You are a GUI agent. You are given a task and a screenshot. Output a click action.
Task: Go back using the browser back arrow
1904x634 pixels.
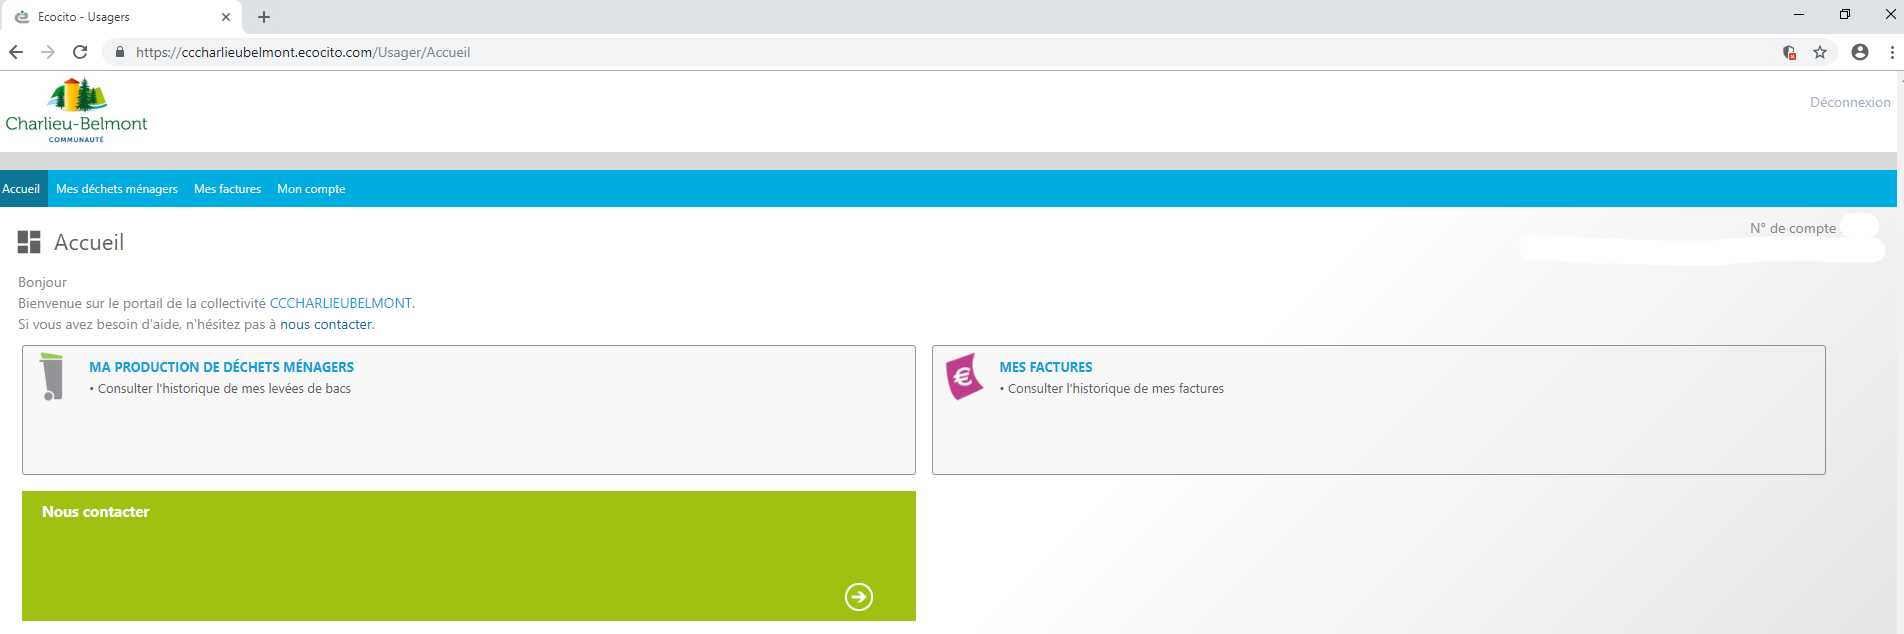tap(16, 52)
